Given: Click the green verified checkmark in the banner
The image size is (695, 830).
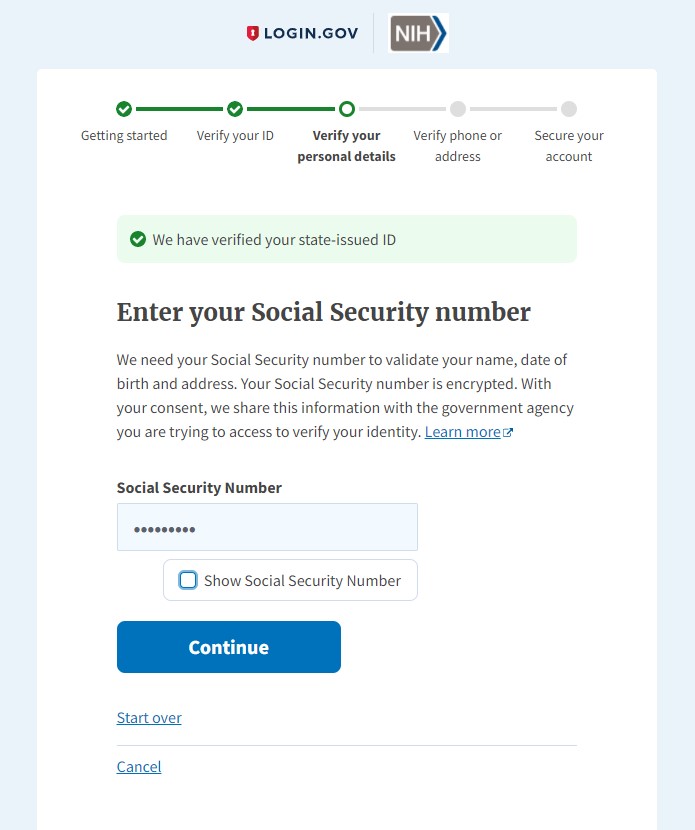Looking at the screenshot, I should point(138,239).
